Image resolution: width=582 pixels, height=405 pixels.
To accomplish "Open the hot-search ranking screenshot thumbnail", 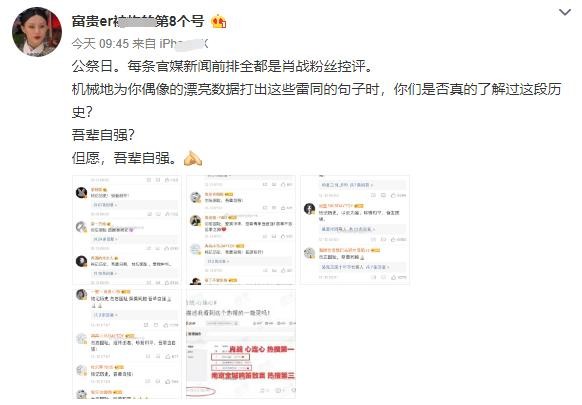I will tap(241, 344).
